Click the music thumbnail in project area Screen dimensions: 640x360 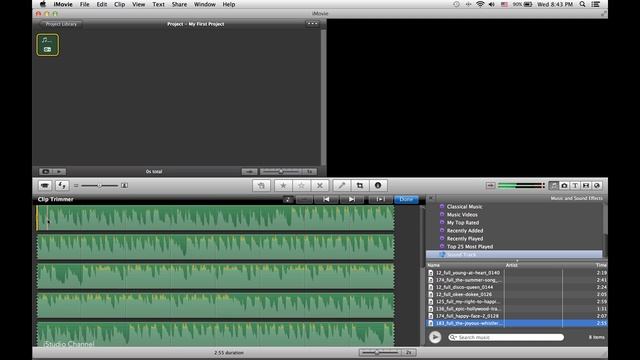click(47, 44)
